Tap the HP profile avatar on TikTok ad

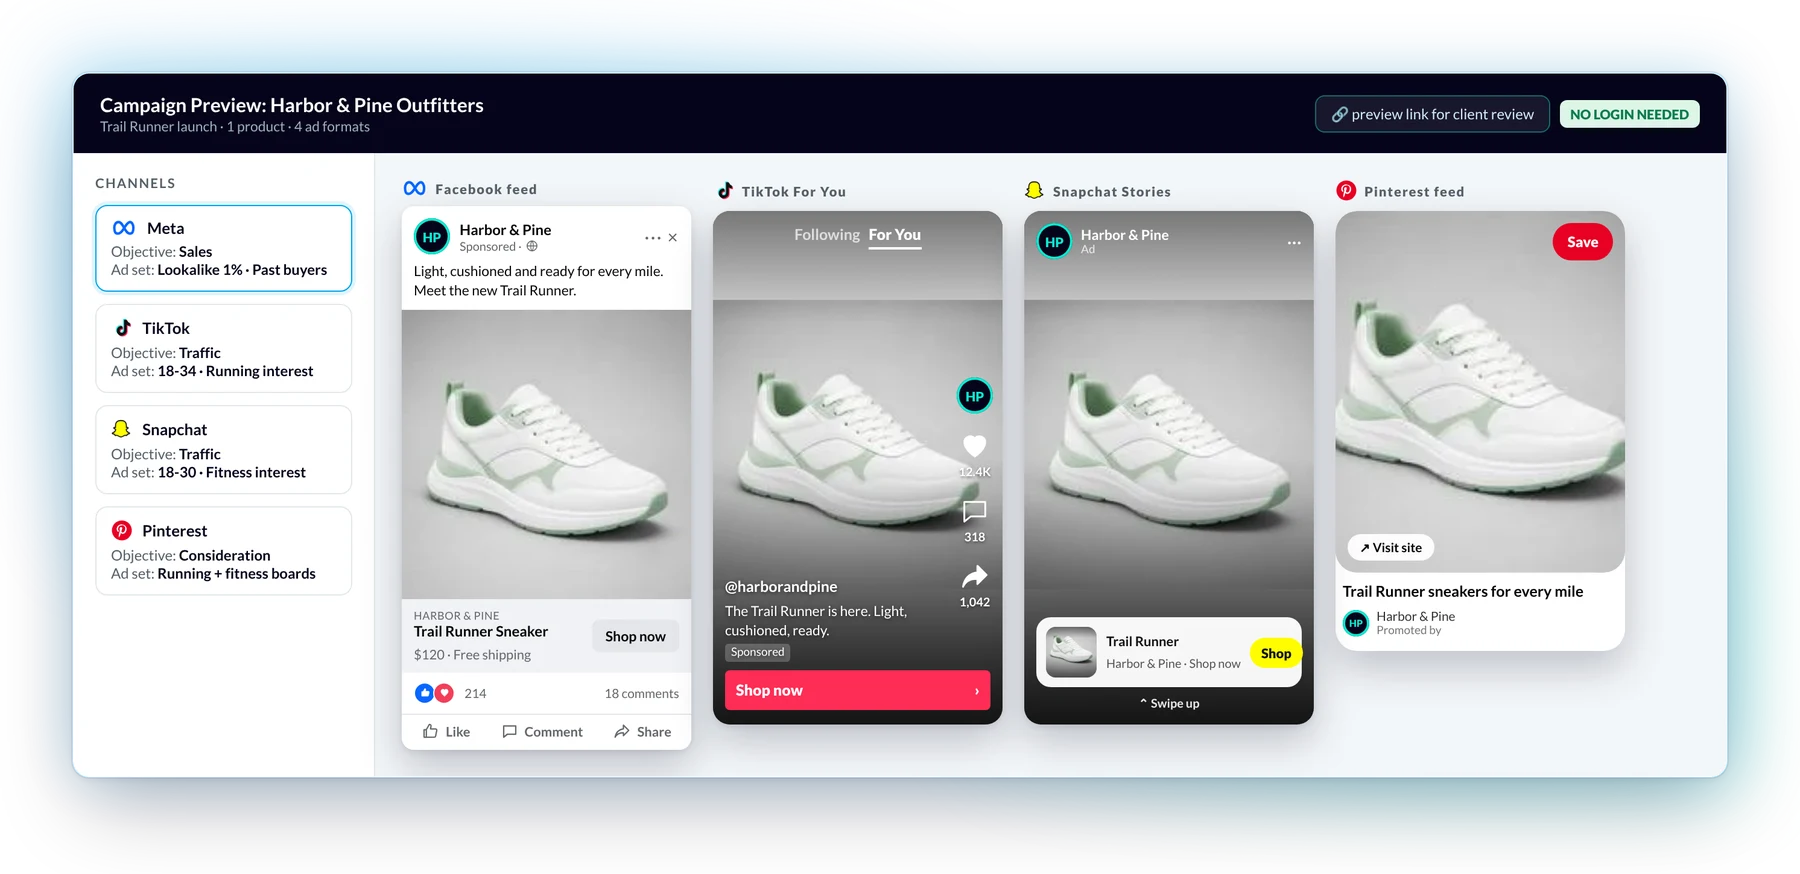[975, 396]
